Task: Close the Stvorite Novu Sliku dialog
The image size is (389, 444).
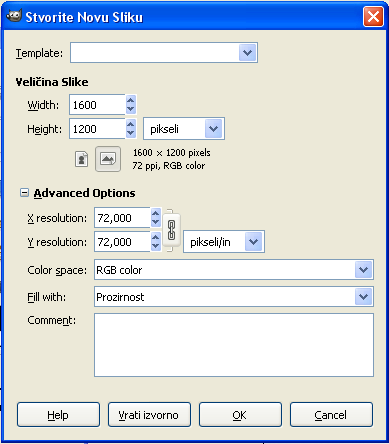Action: coord(373,16)
